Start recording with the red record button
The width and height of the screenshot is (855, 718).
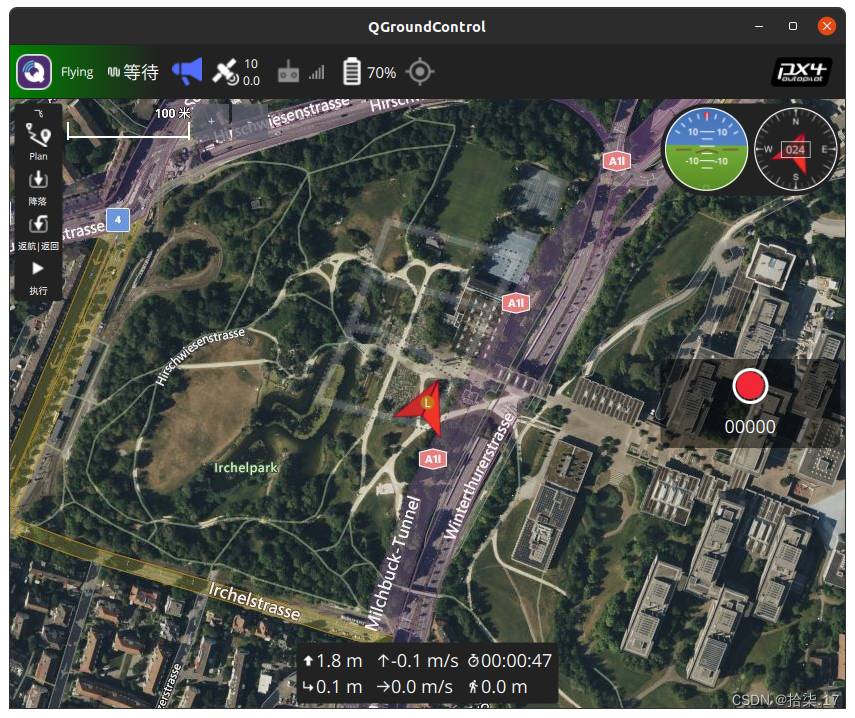(749, 386)
